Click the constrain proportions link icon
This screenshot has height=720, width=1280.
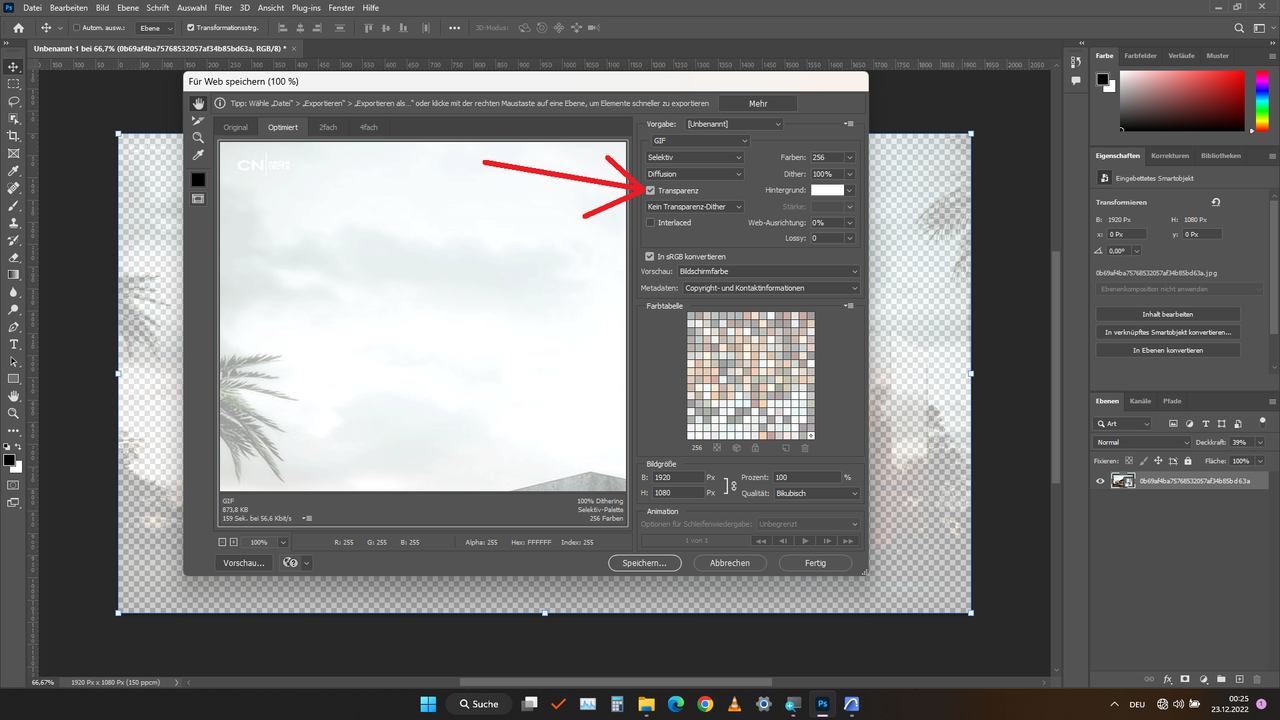pyautogui.click(x=734, y=486)
